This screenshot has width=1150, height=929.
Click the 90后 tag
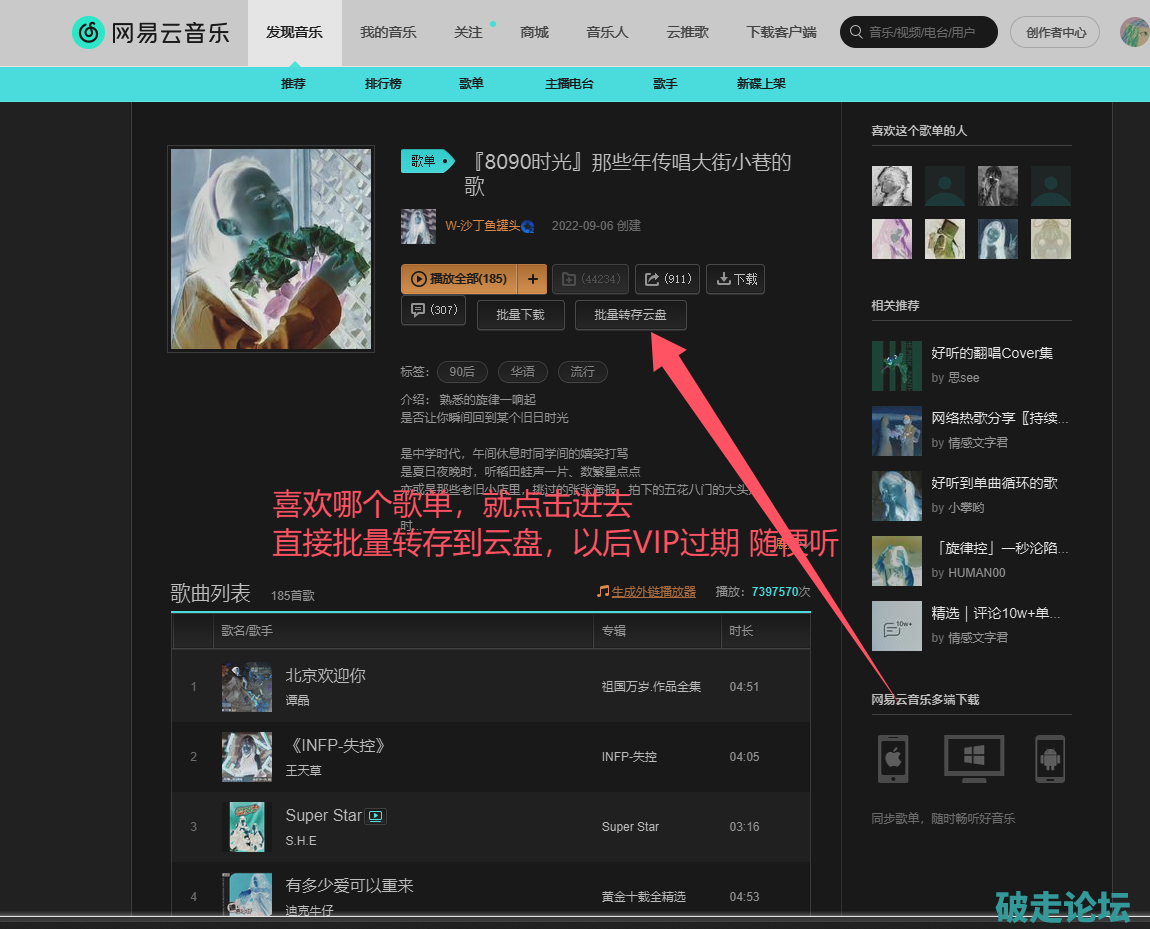pyautogui.click(x=462, y=372)
